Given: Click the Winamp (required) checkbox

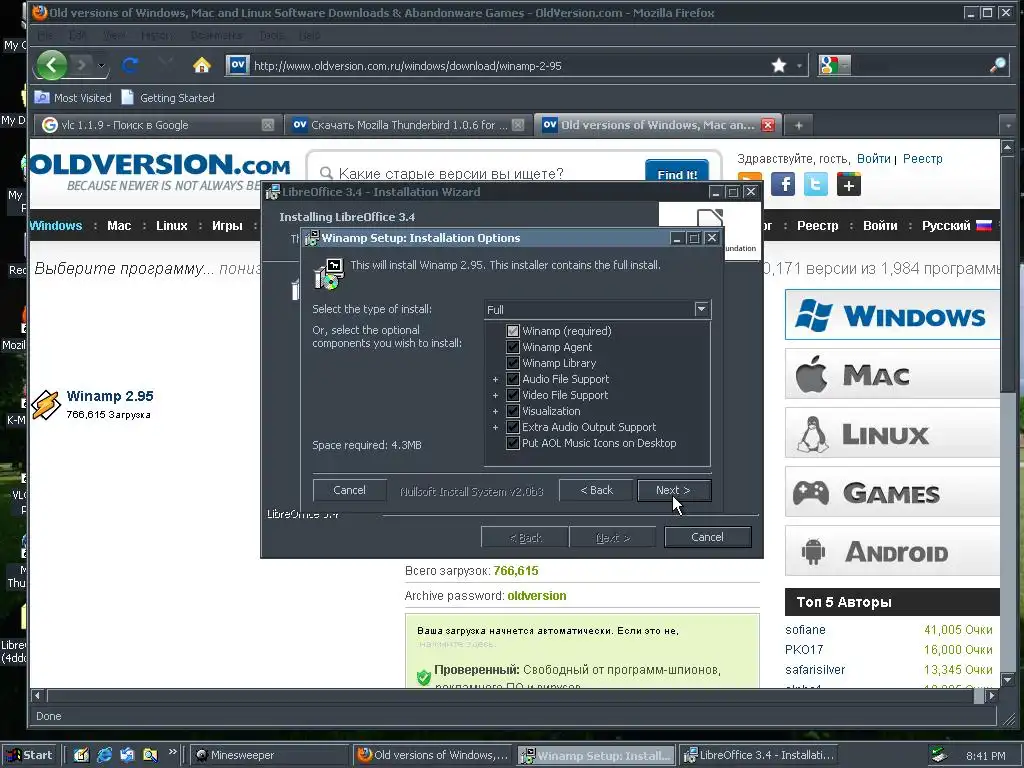Looking at the screenshot, I should click(x=513, y=331).
